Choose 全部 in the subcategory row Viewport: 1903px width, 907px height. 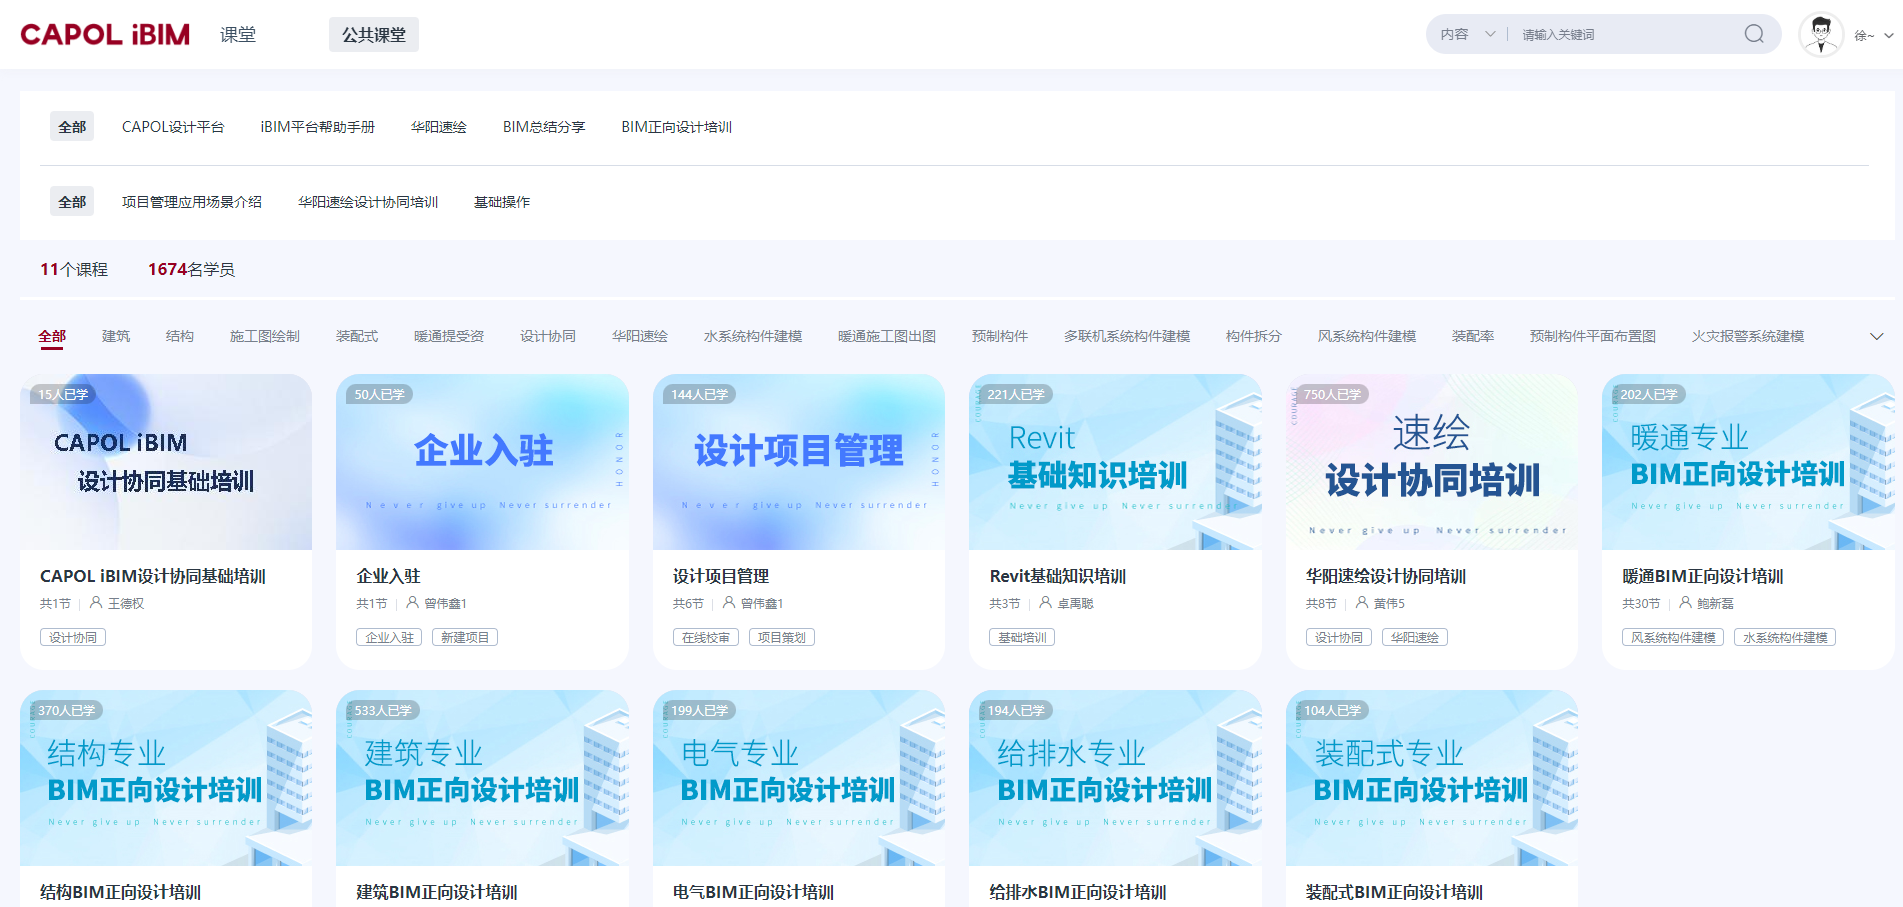(x=72, y=201)
